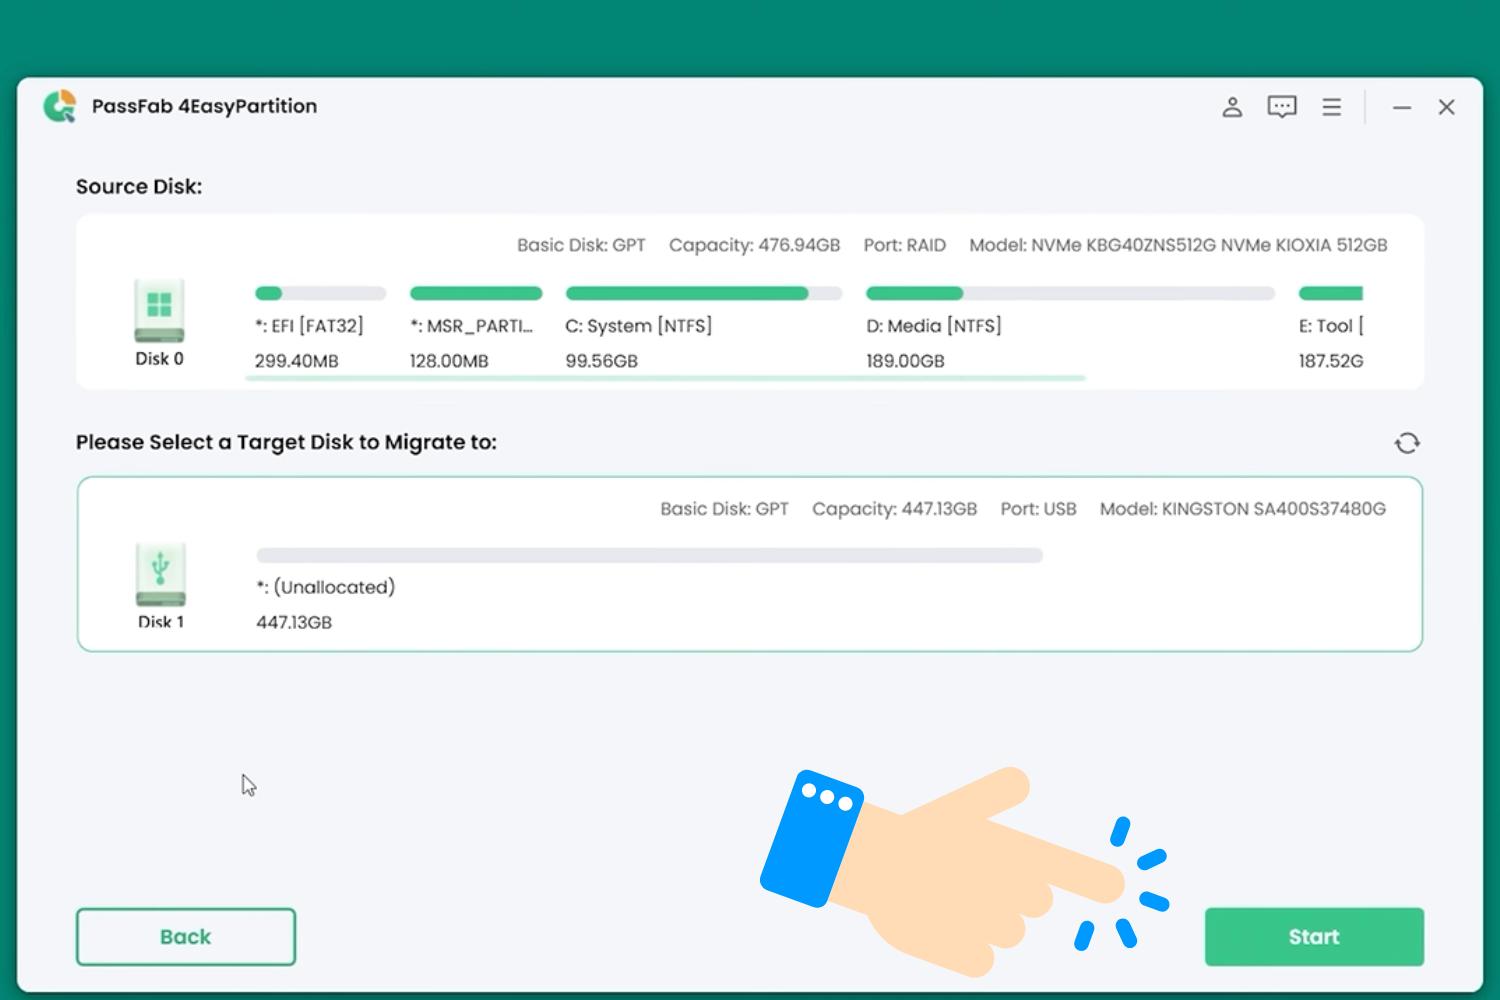Screen dimensions: 1500x1000
Task: Close the PassFab window
Action: coord(1446,107)
